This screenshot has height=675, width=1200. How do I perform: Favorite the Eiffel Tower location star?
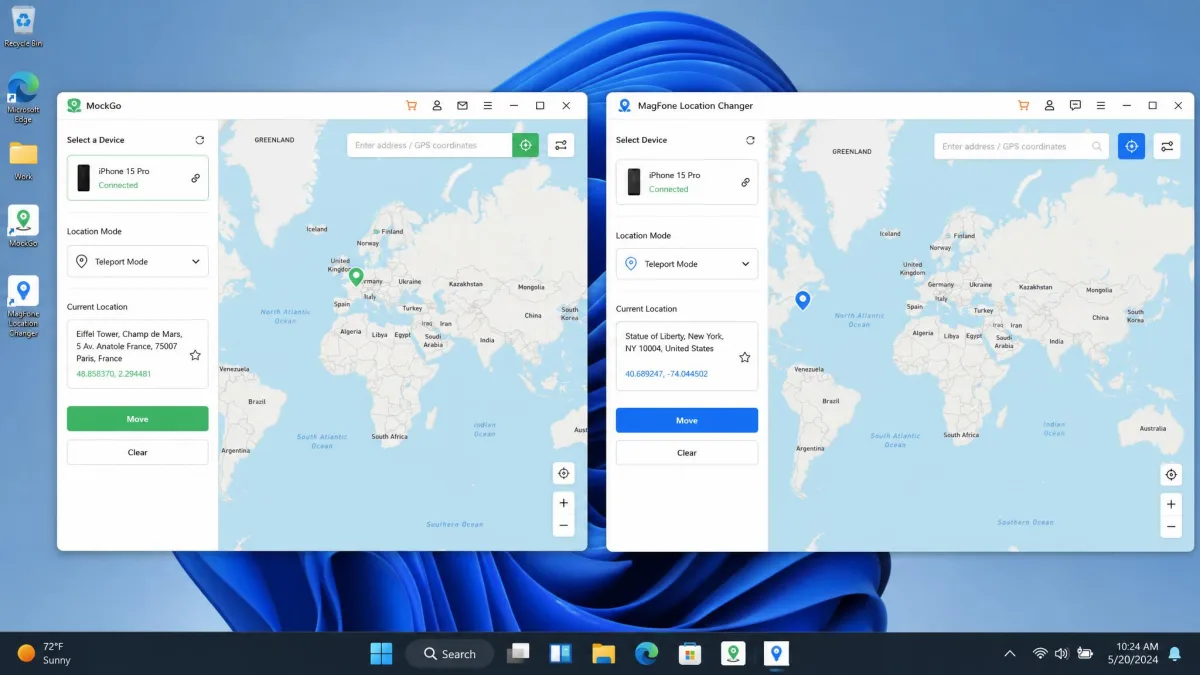coord(195,355)
